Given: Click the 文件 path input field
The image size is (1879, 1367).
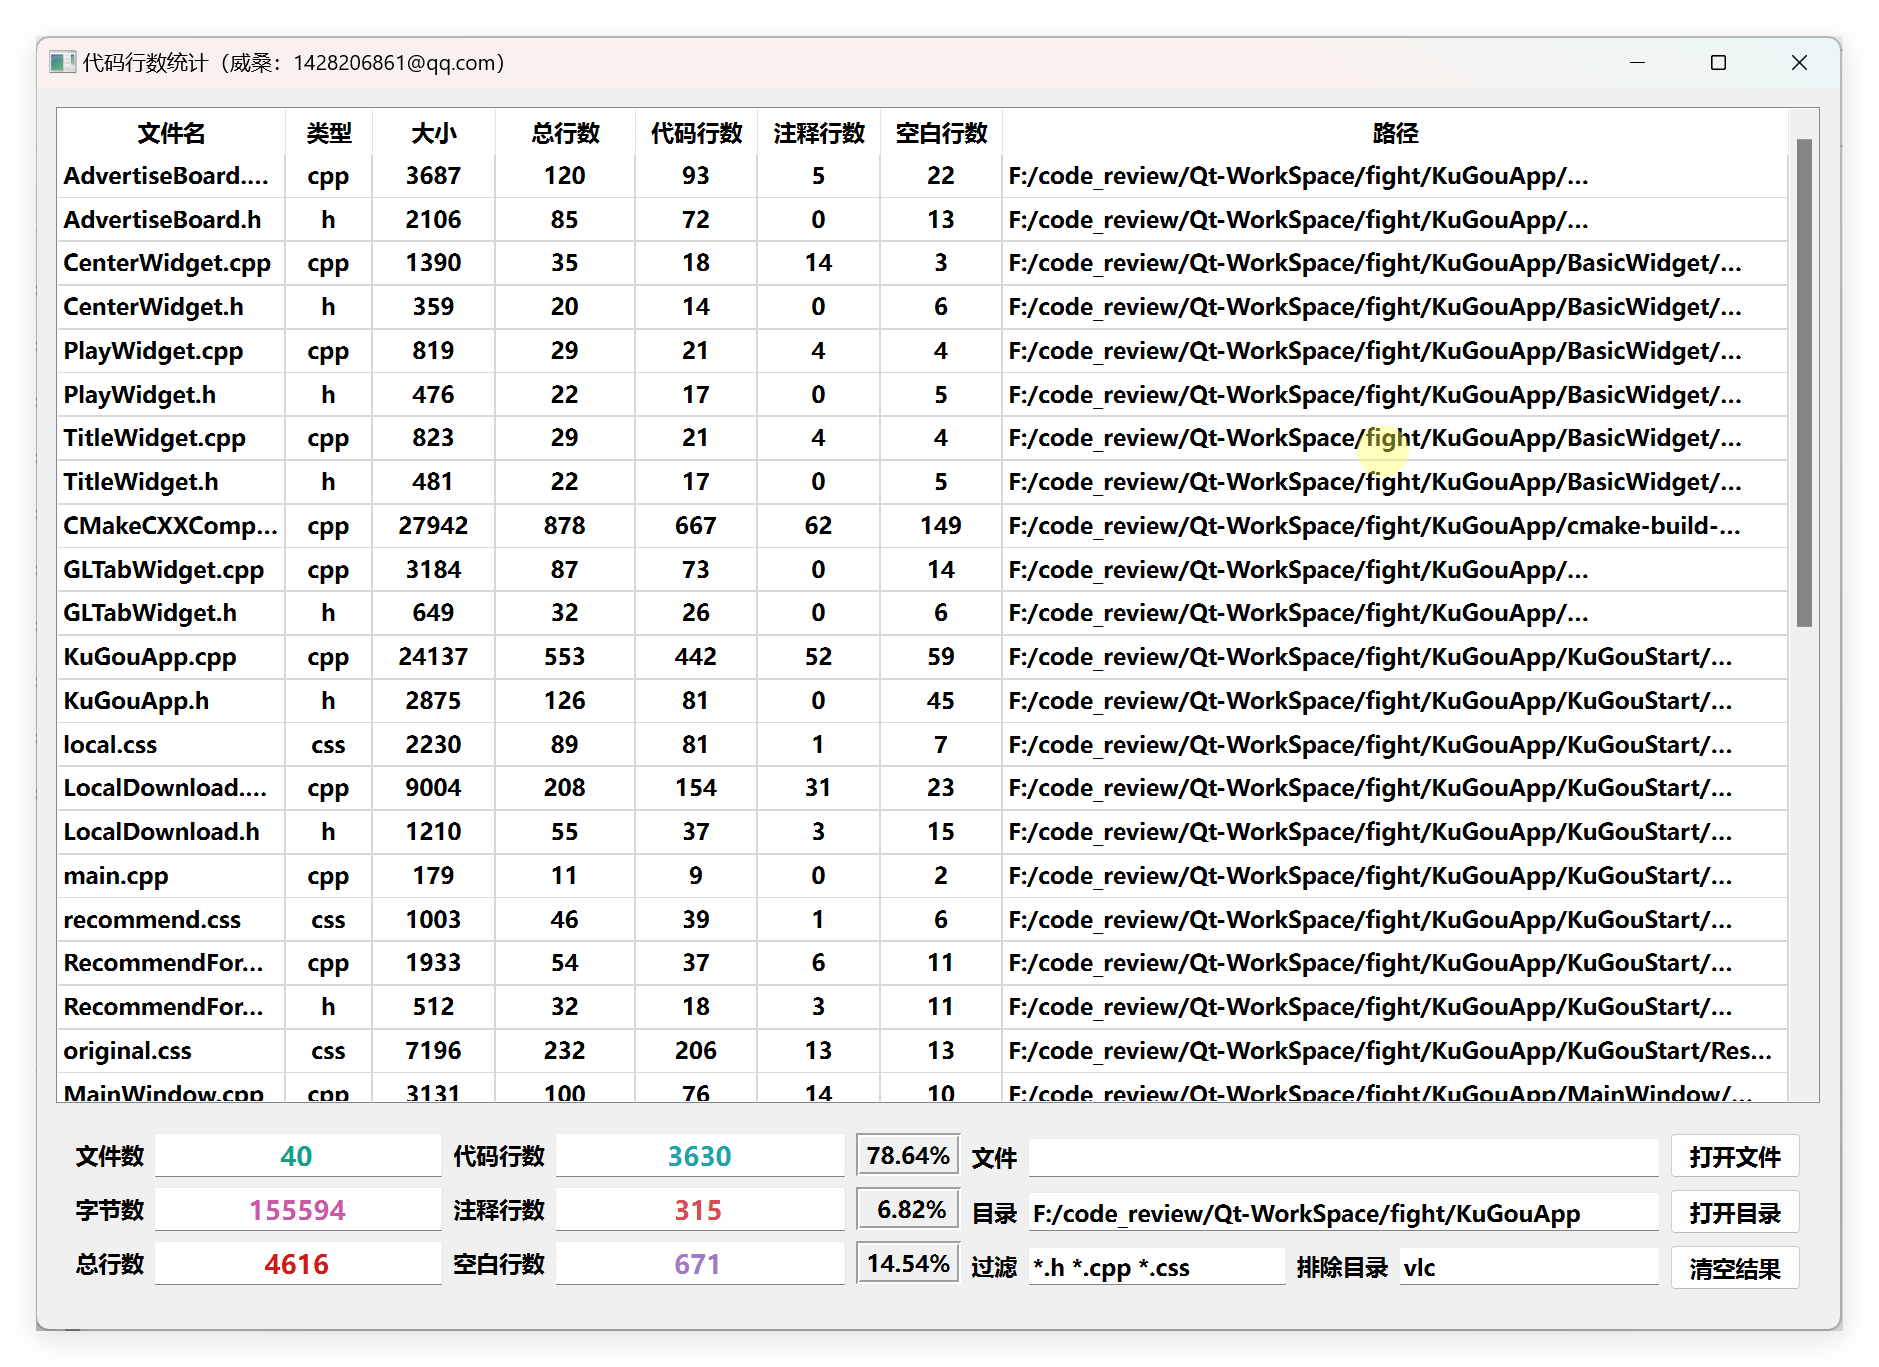Looking at the screenshot, I should [1343, 1157].
